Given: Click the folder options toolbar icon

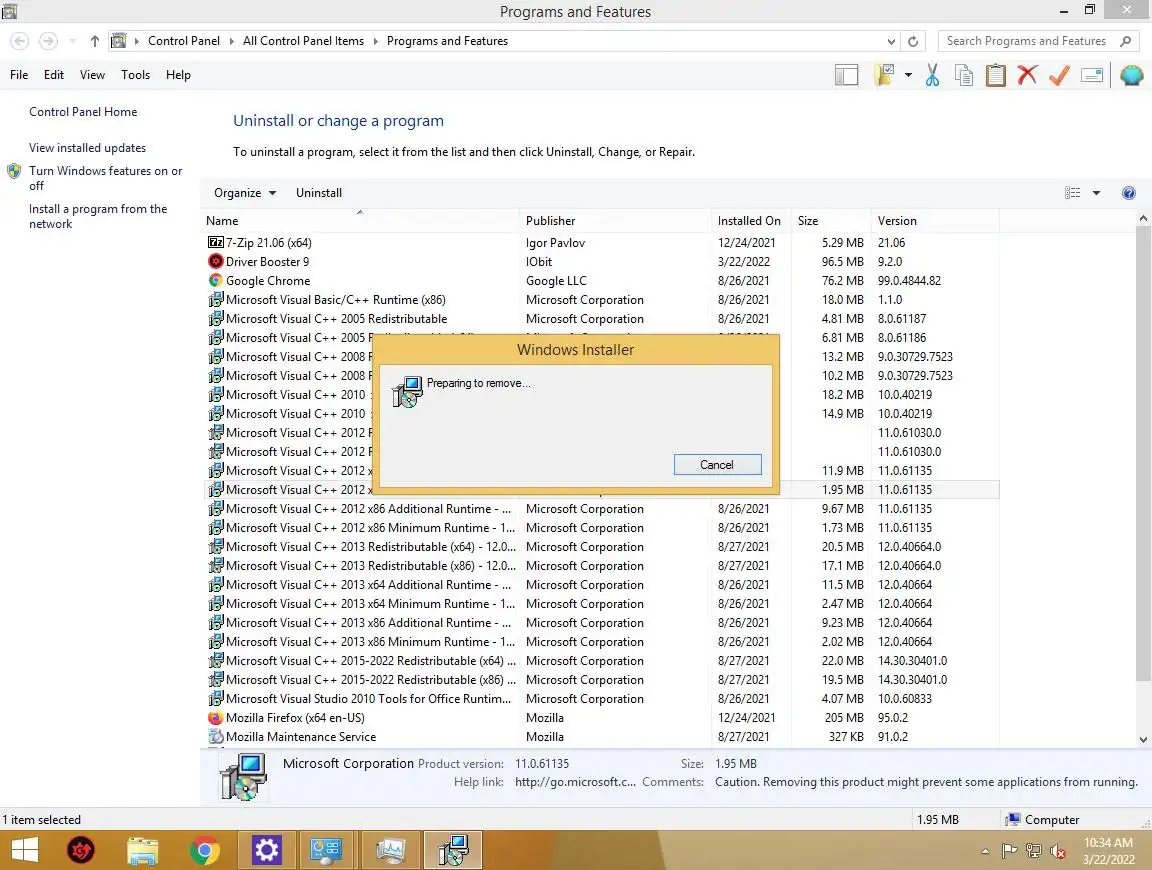Looking at the screenshot, I should click(885, 75).
